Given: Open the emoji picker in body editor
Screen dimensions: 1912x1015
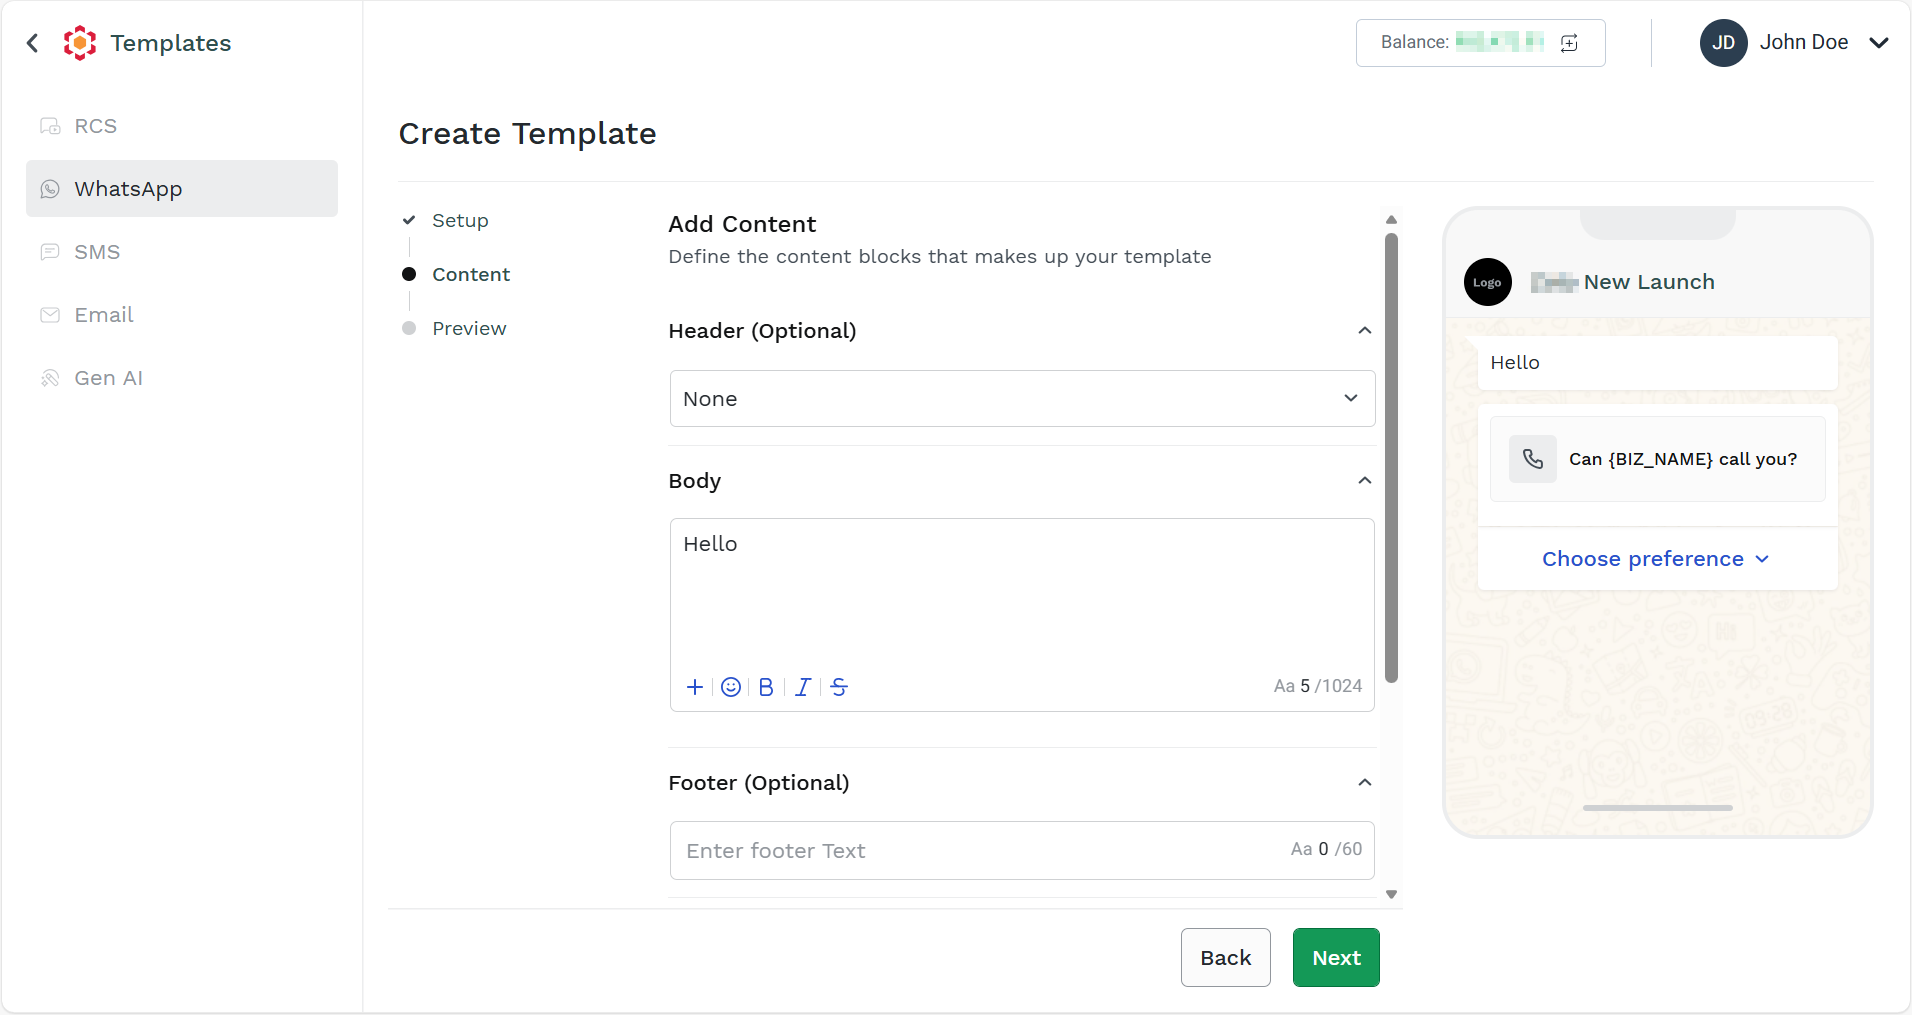Looking at the screenshot, I should pyautogui.click(x=731, y=687).
